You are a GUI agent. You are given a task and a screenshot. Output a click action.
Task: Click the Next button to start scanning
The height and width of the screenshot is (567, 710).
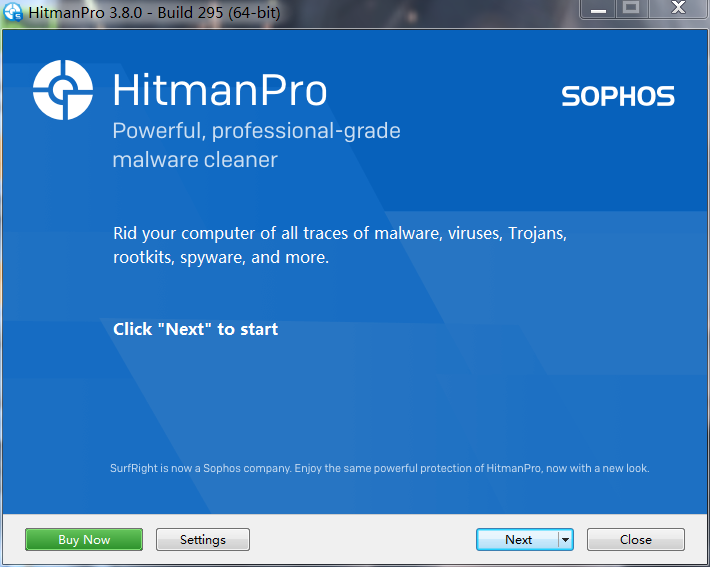(x=518, y=539)
